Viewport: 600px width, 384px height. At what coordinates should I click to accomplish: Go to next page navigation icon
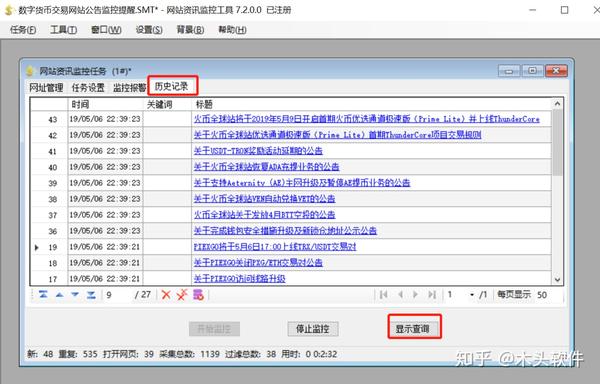pyautogui.click(x=416, y=295)
